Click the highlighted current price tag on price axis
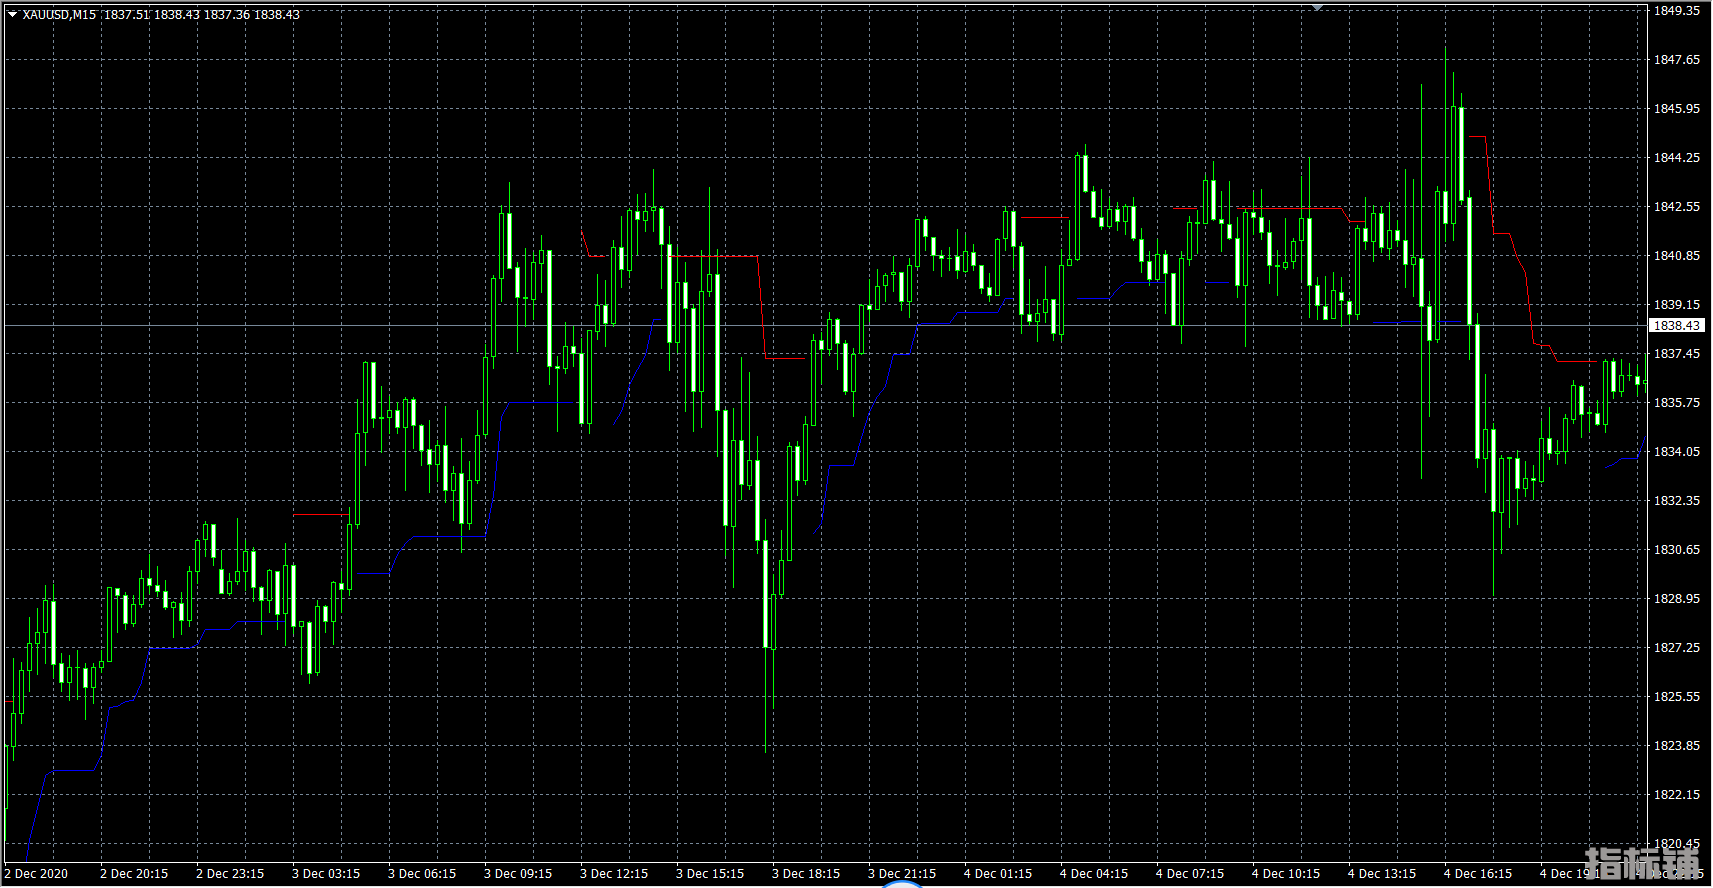 pyautogui.click(x=1676, y=326)
